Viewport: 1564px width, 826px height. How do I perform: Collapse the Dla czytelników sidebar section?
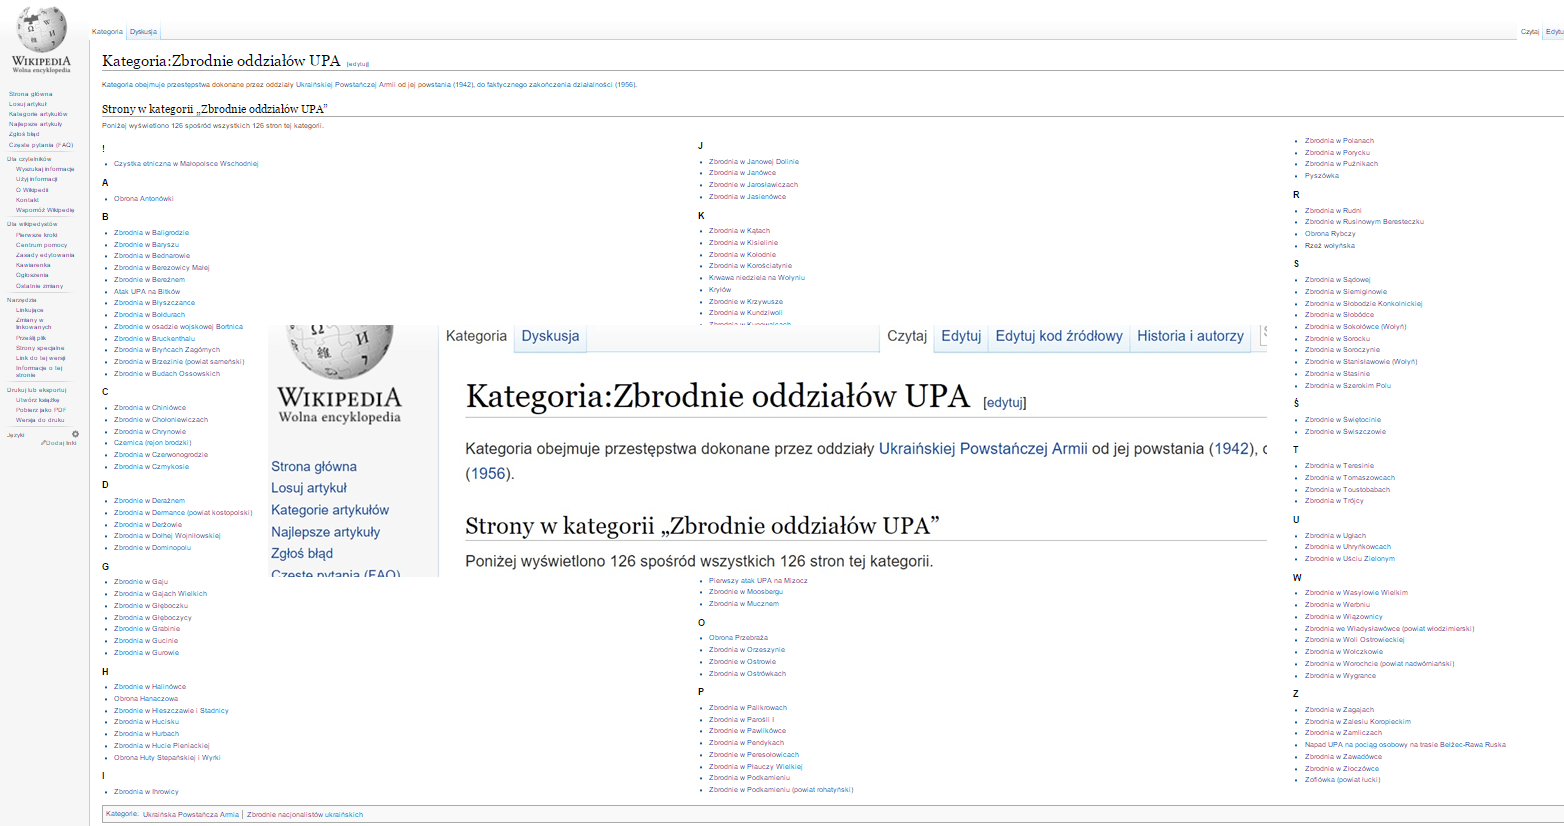click(x=29, y=159)
